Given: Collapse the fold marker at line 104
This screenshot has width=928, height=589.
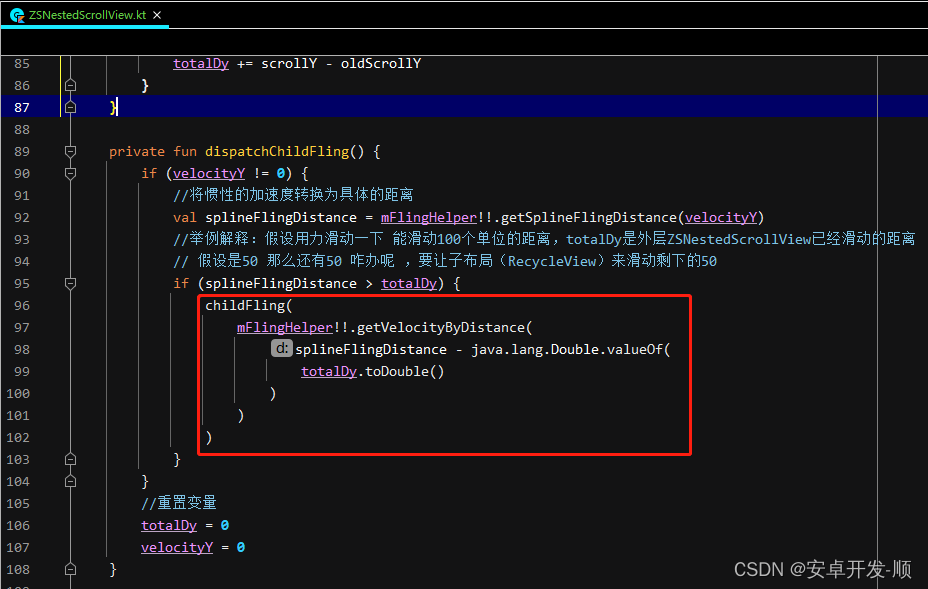Looking at the screenshot, I should (x=70, y=480).
